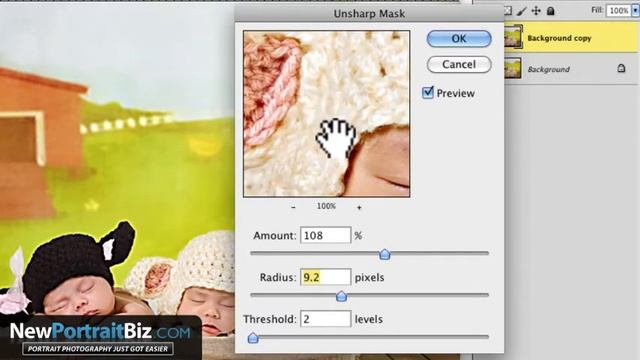
Task: Click the Radius pixels field
Action: [325, 277]
